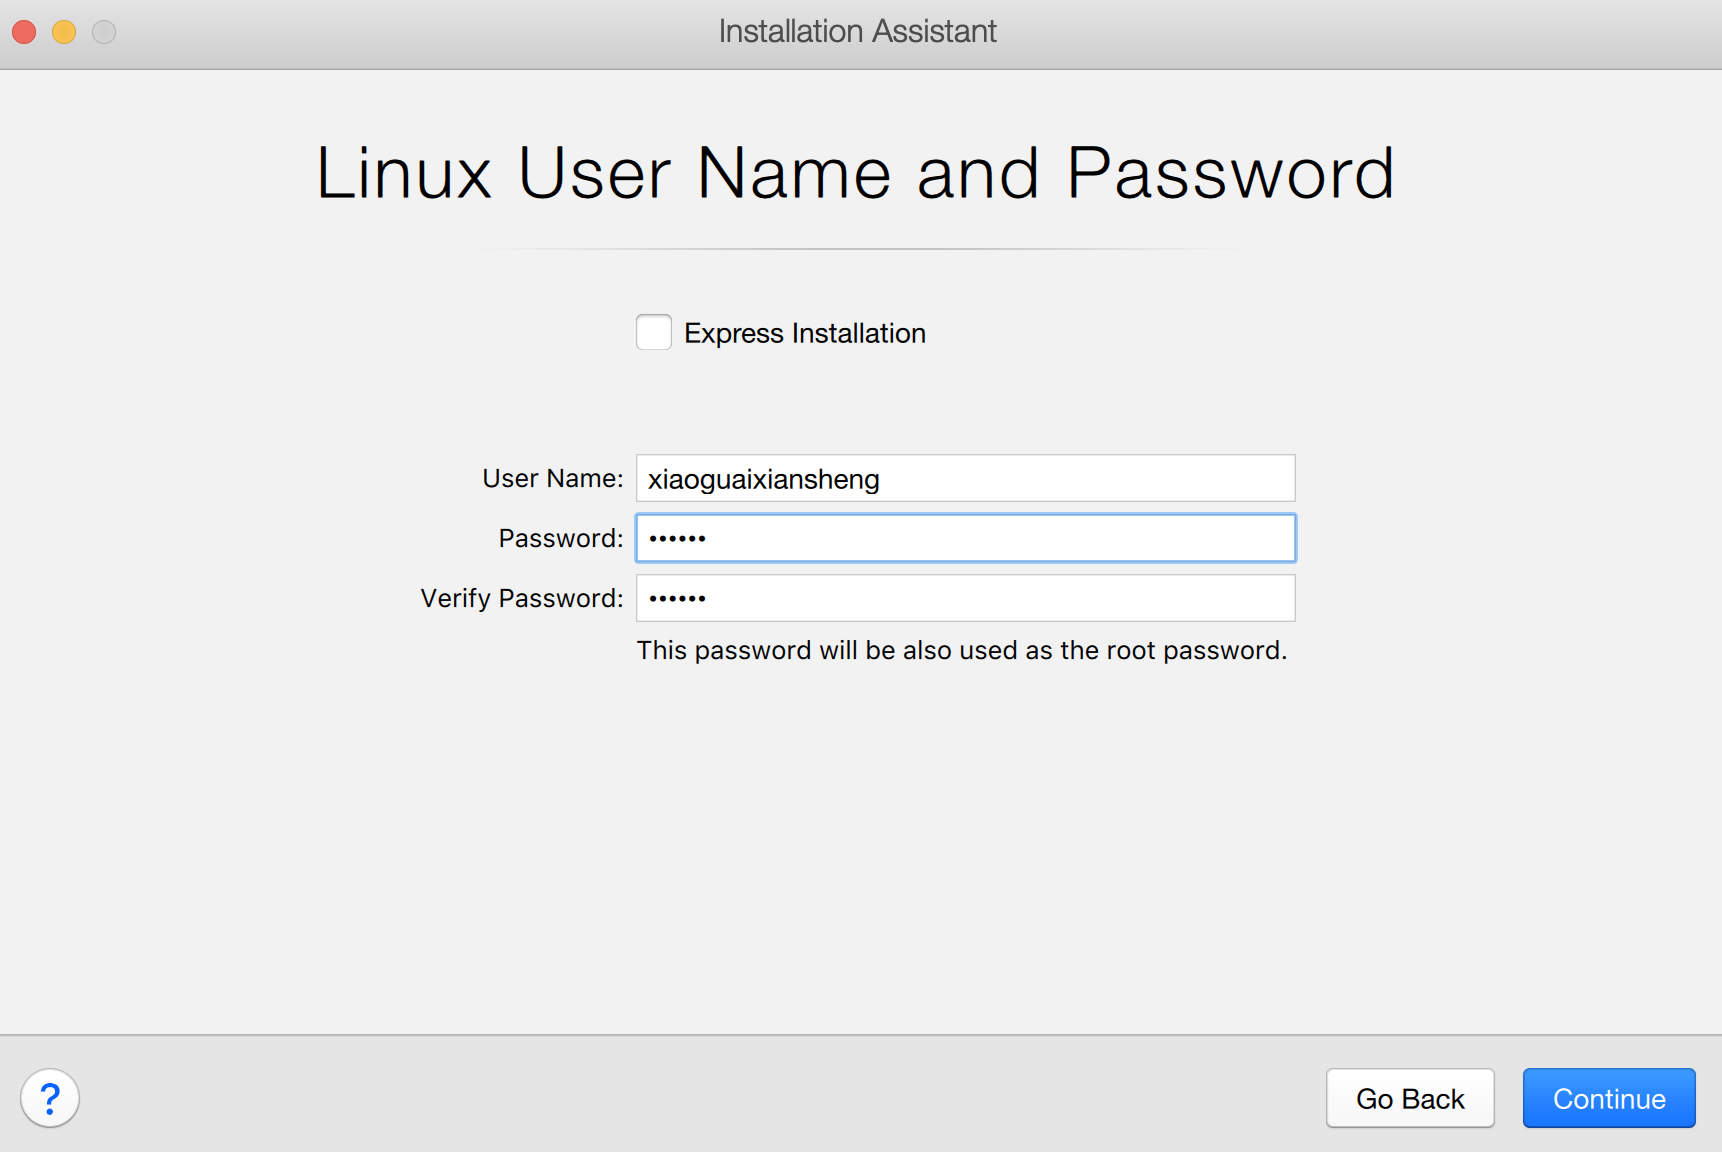This screenshot has width=1722, height=1152.
Task: Click the Linux User Name and Password heading
Action: 856,173
